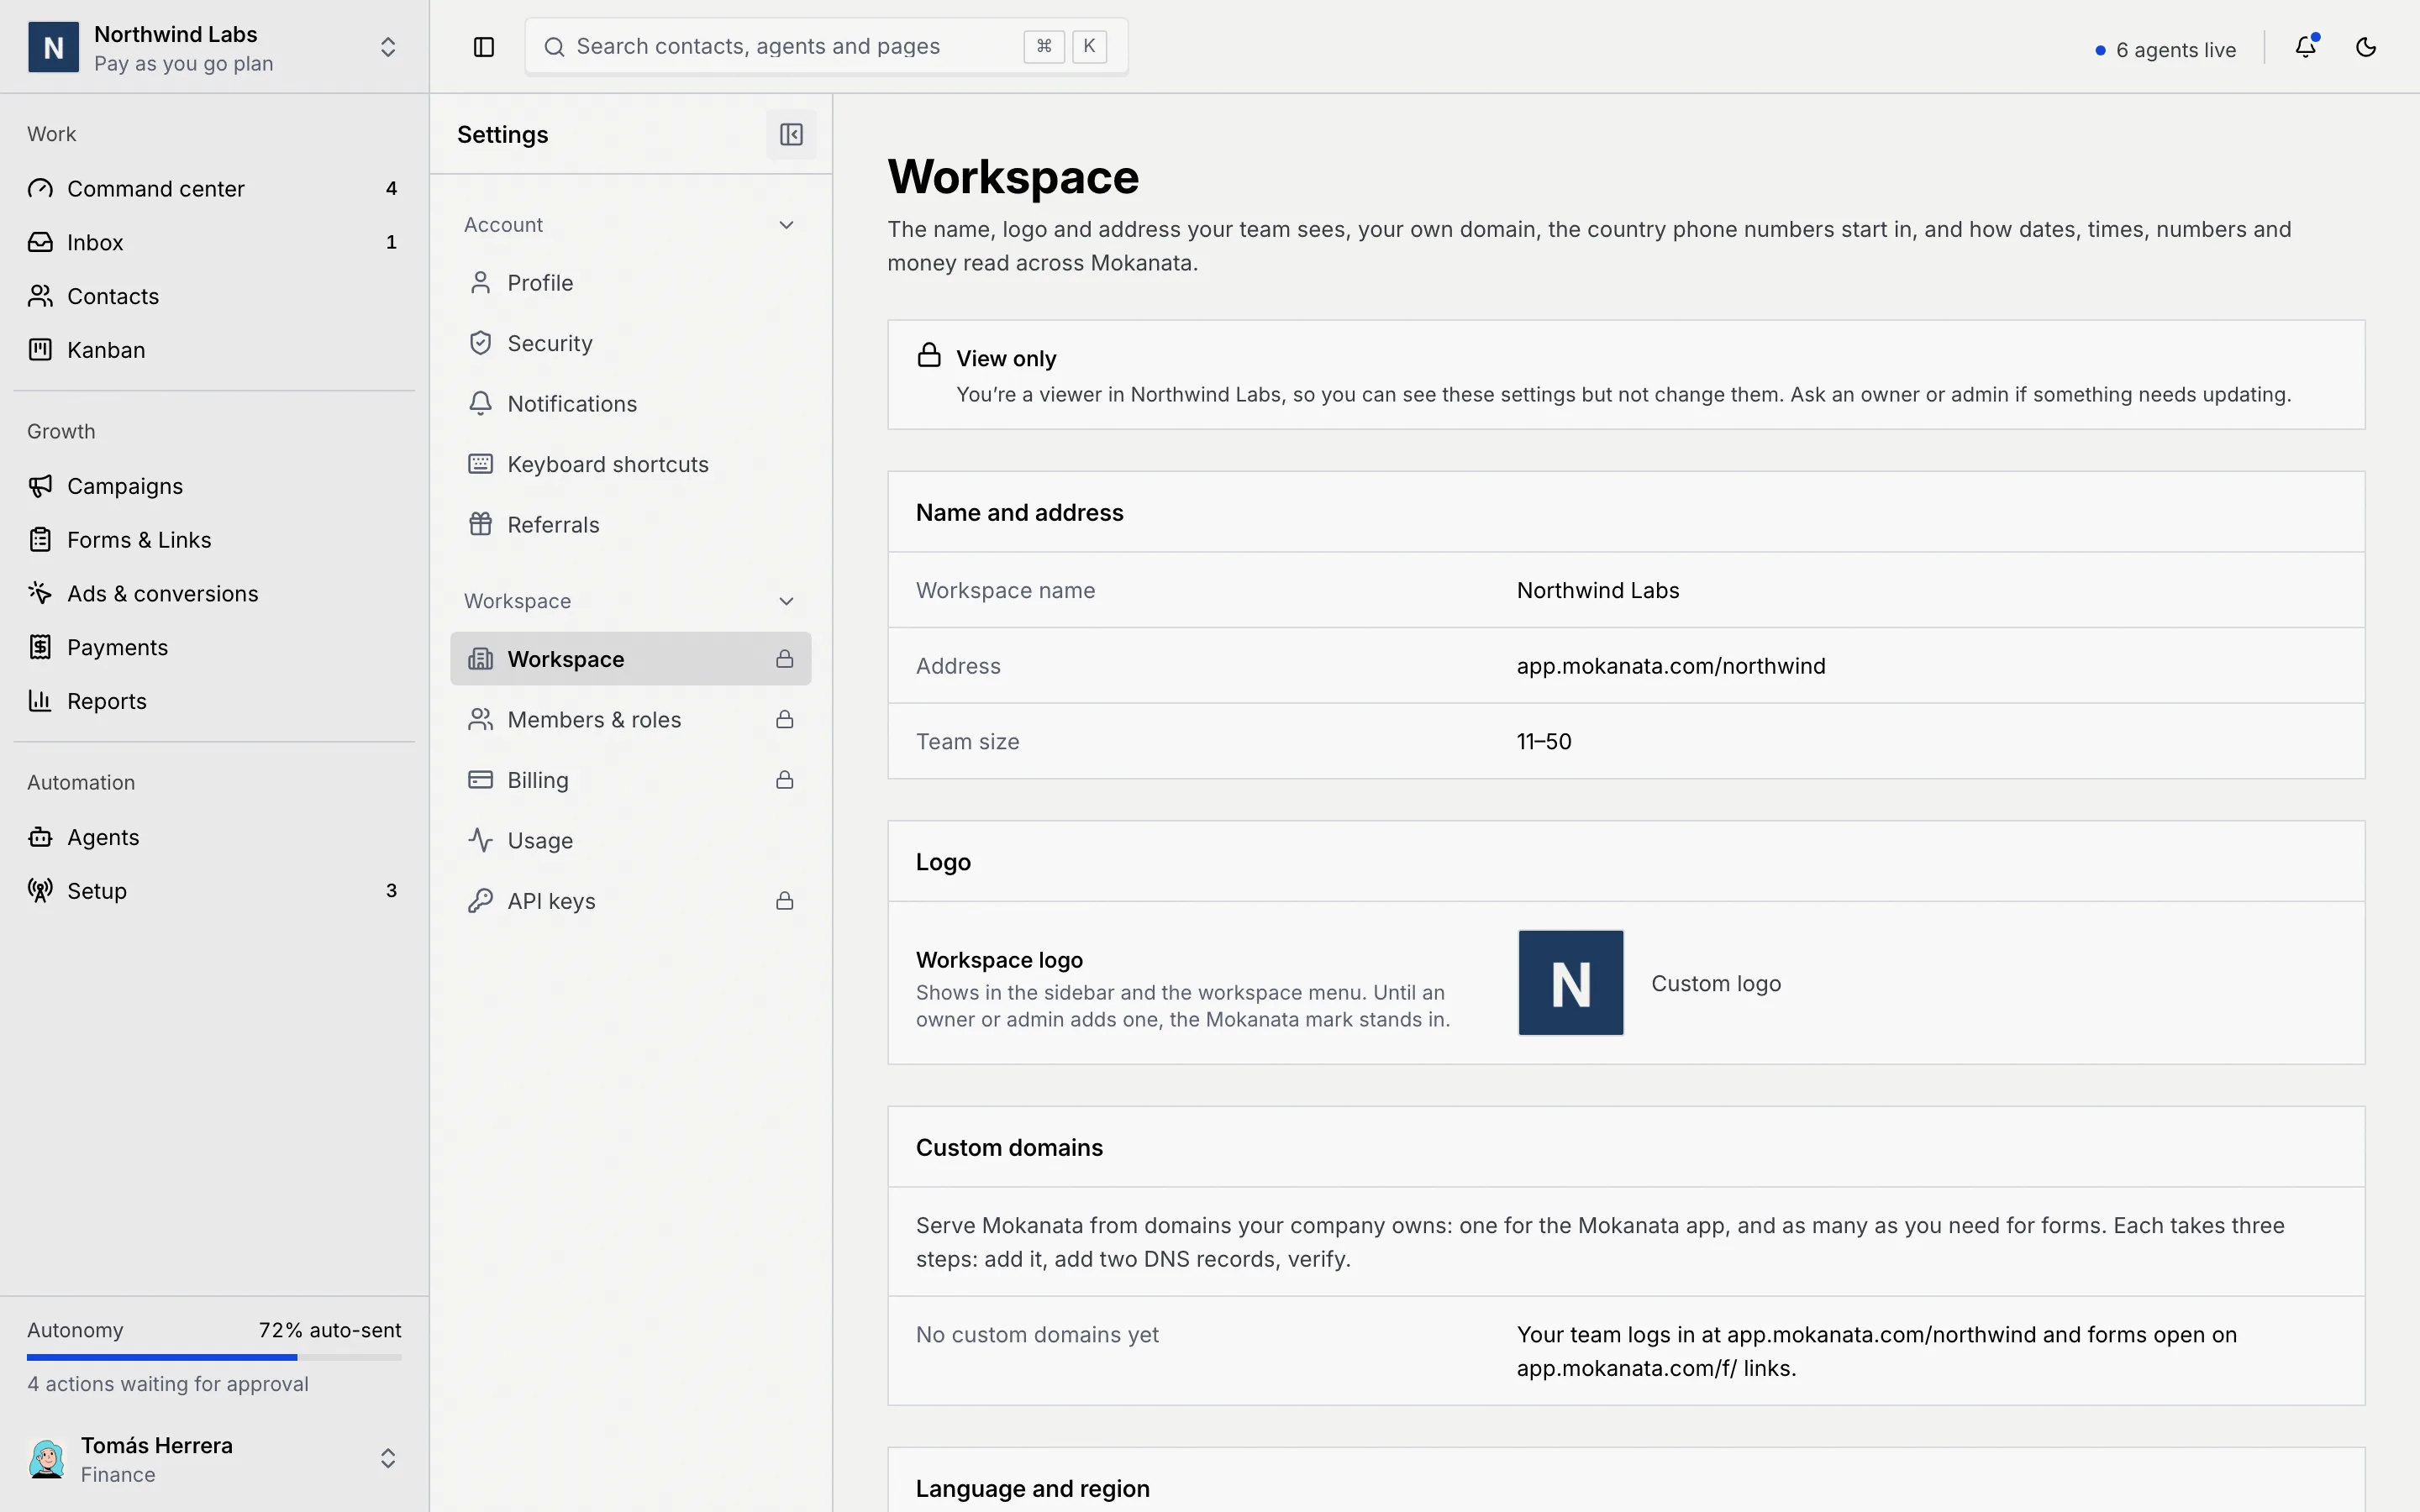Switch to dark mode moon icon
This screenshot has width=2420, height=1512.
coord(2366,47)
